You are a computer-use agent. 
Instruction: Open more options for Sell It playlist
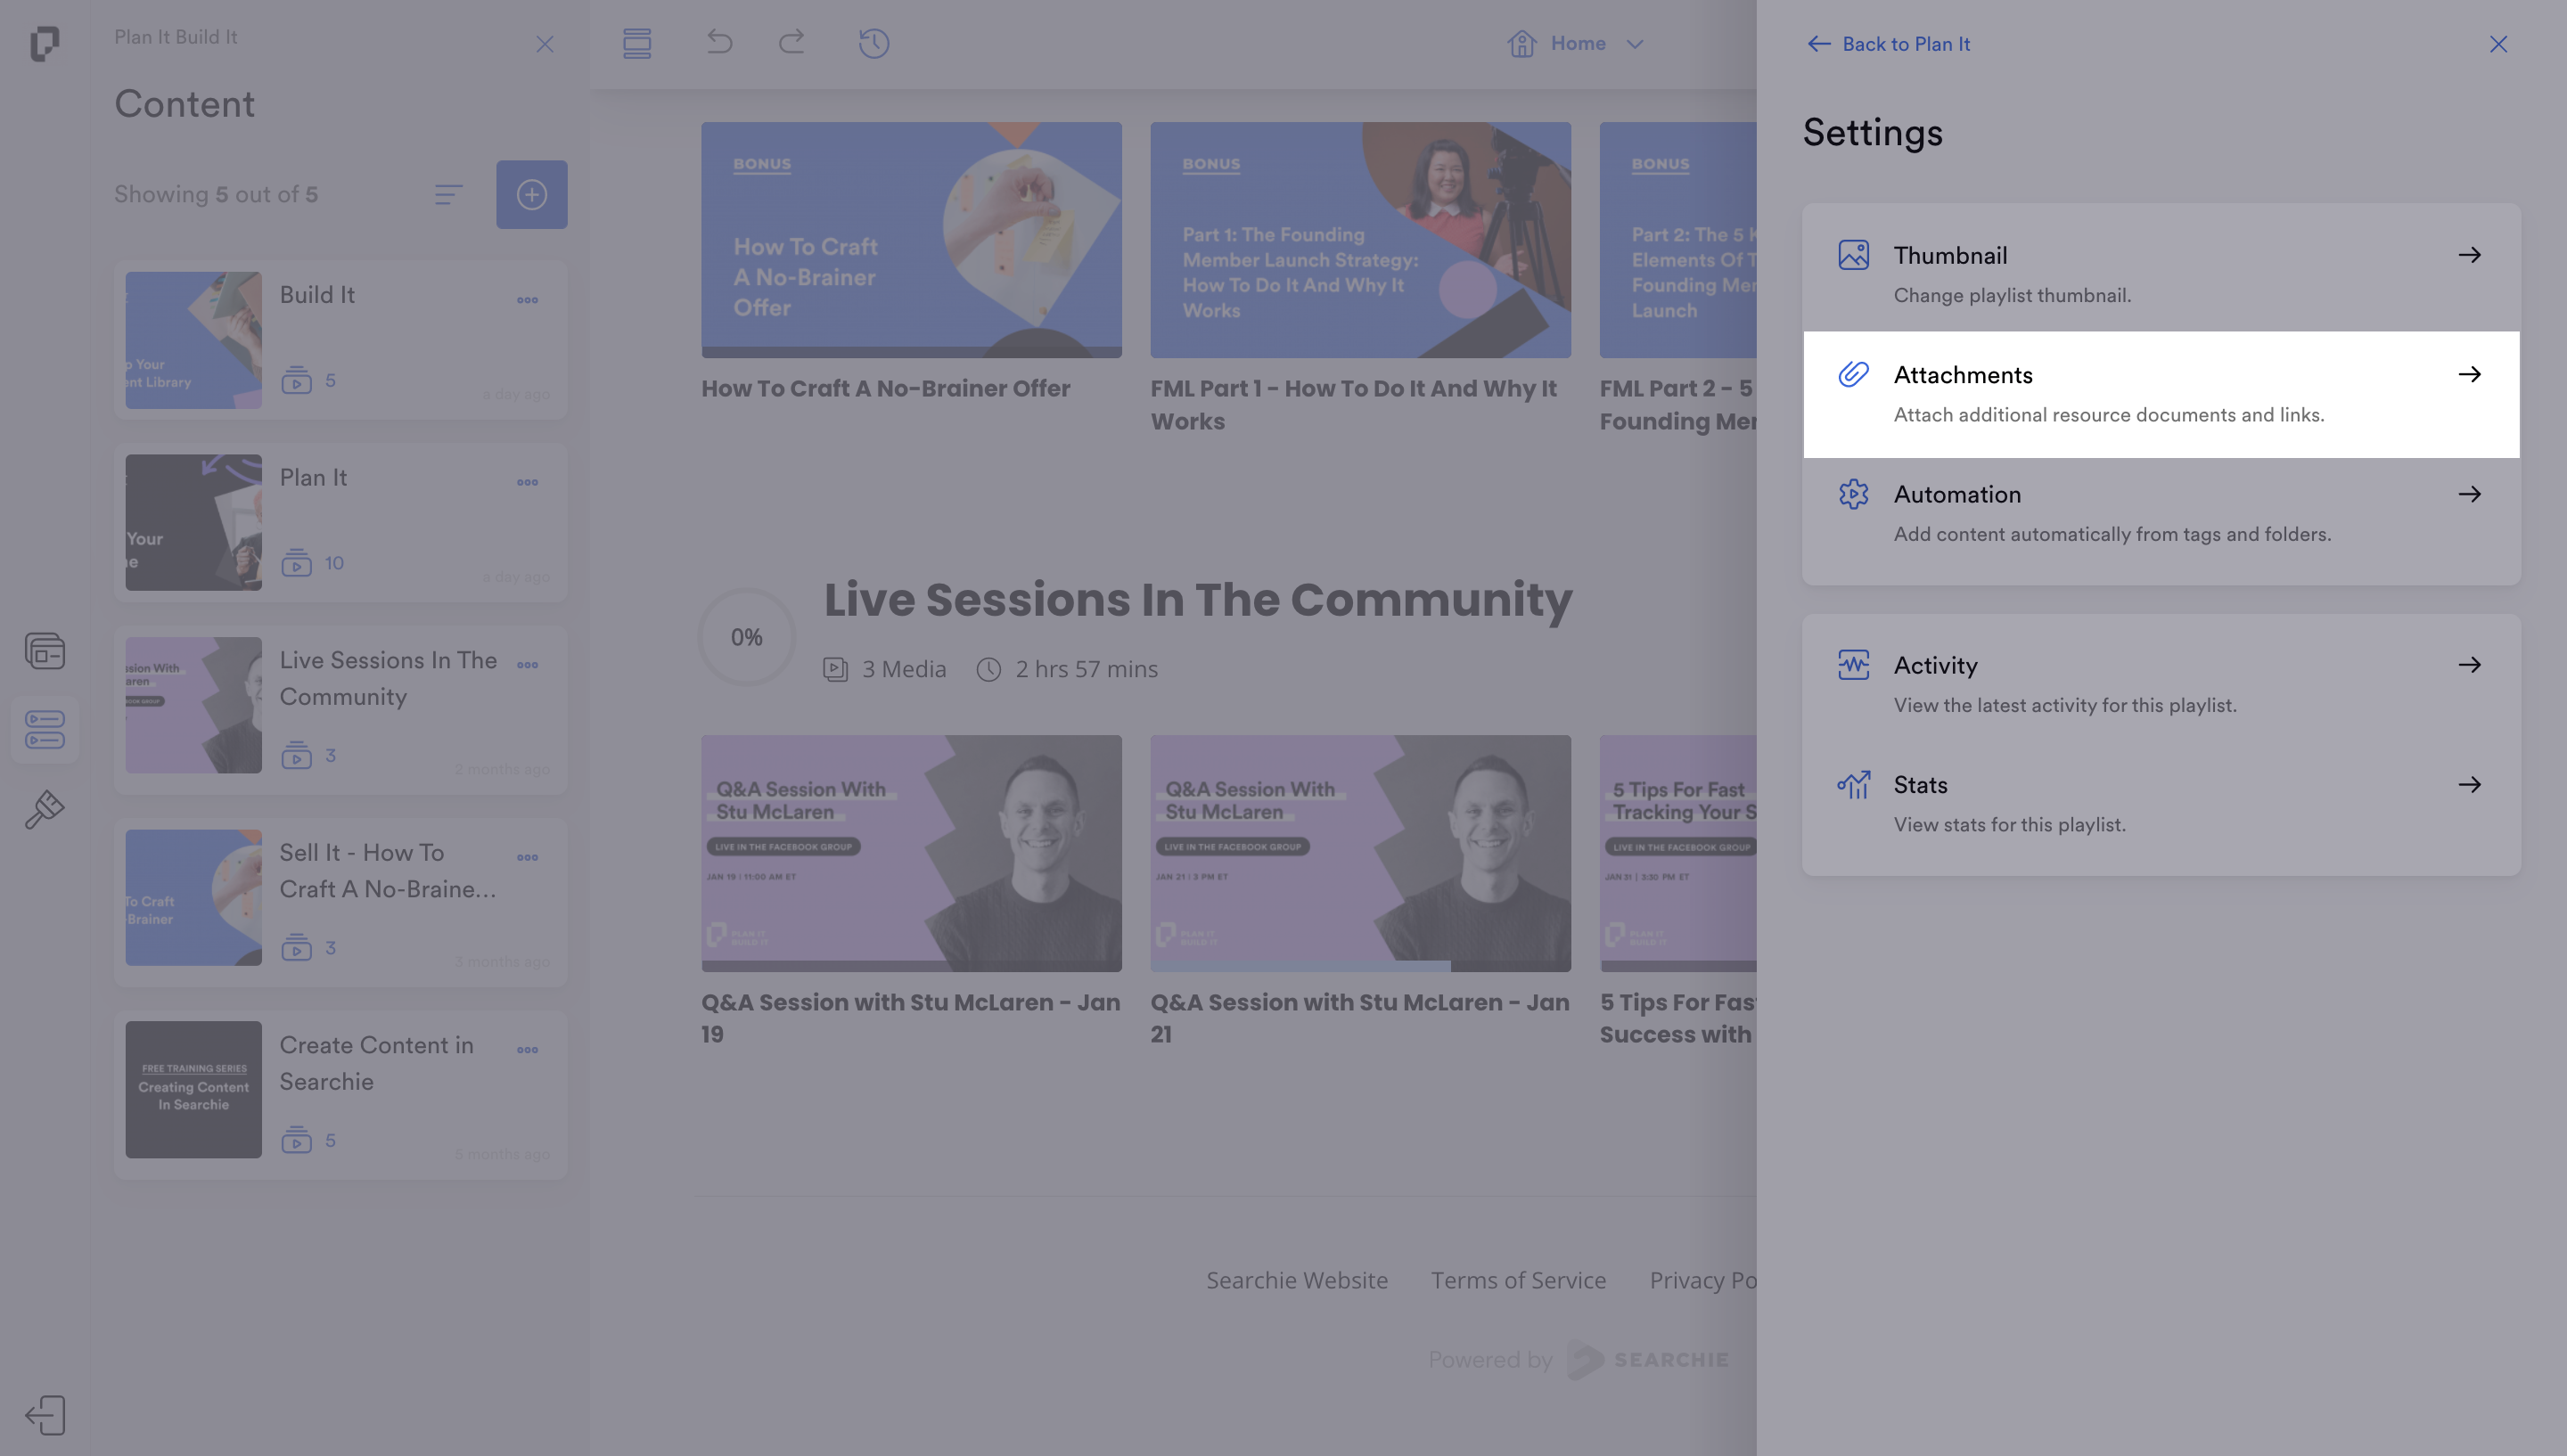pyautogui.click(x=528, y=857)
